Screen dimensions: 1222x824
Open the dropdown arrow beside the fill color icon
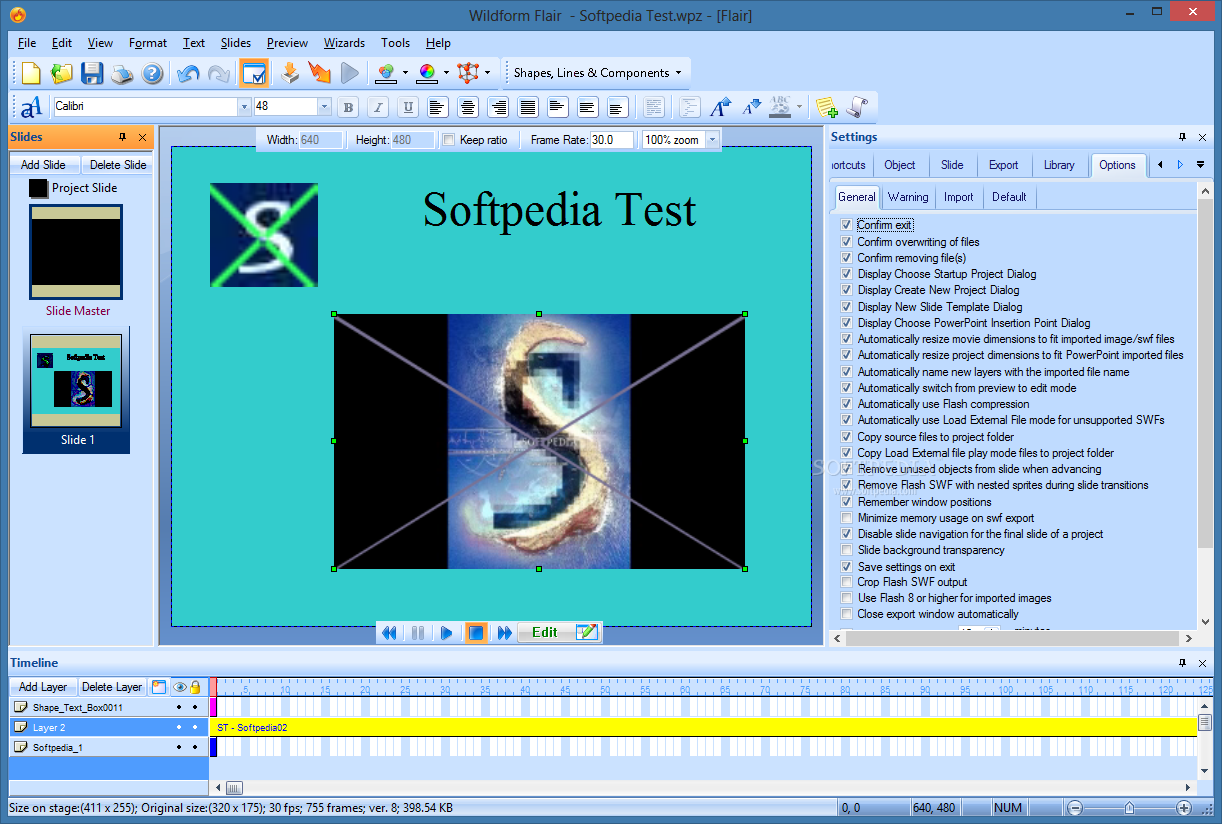(405, 73)
